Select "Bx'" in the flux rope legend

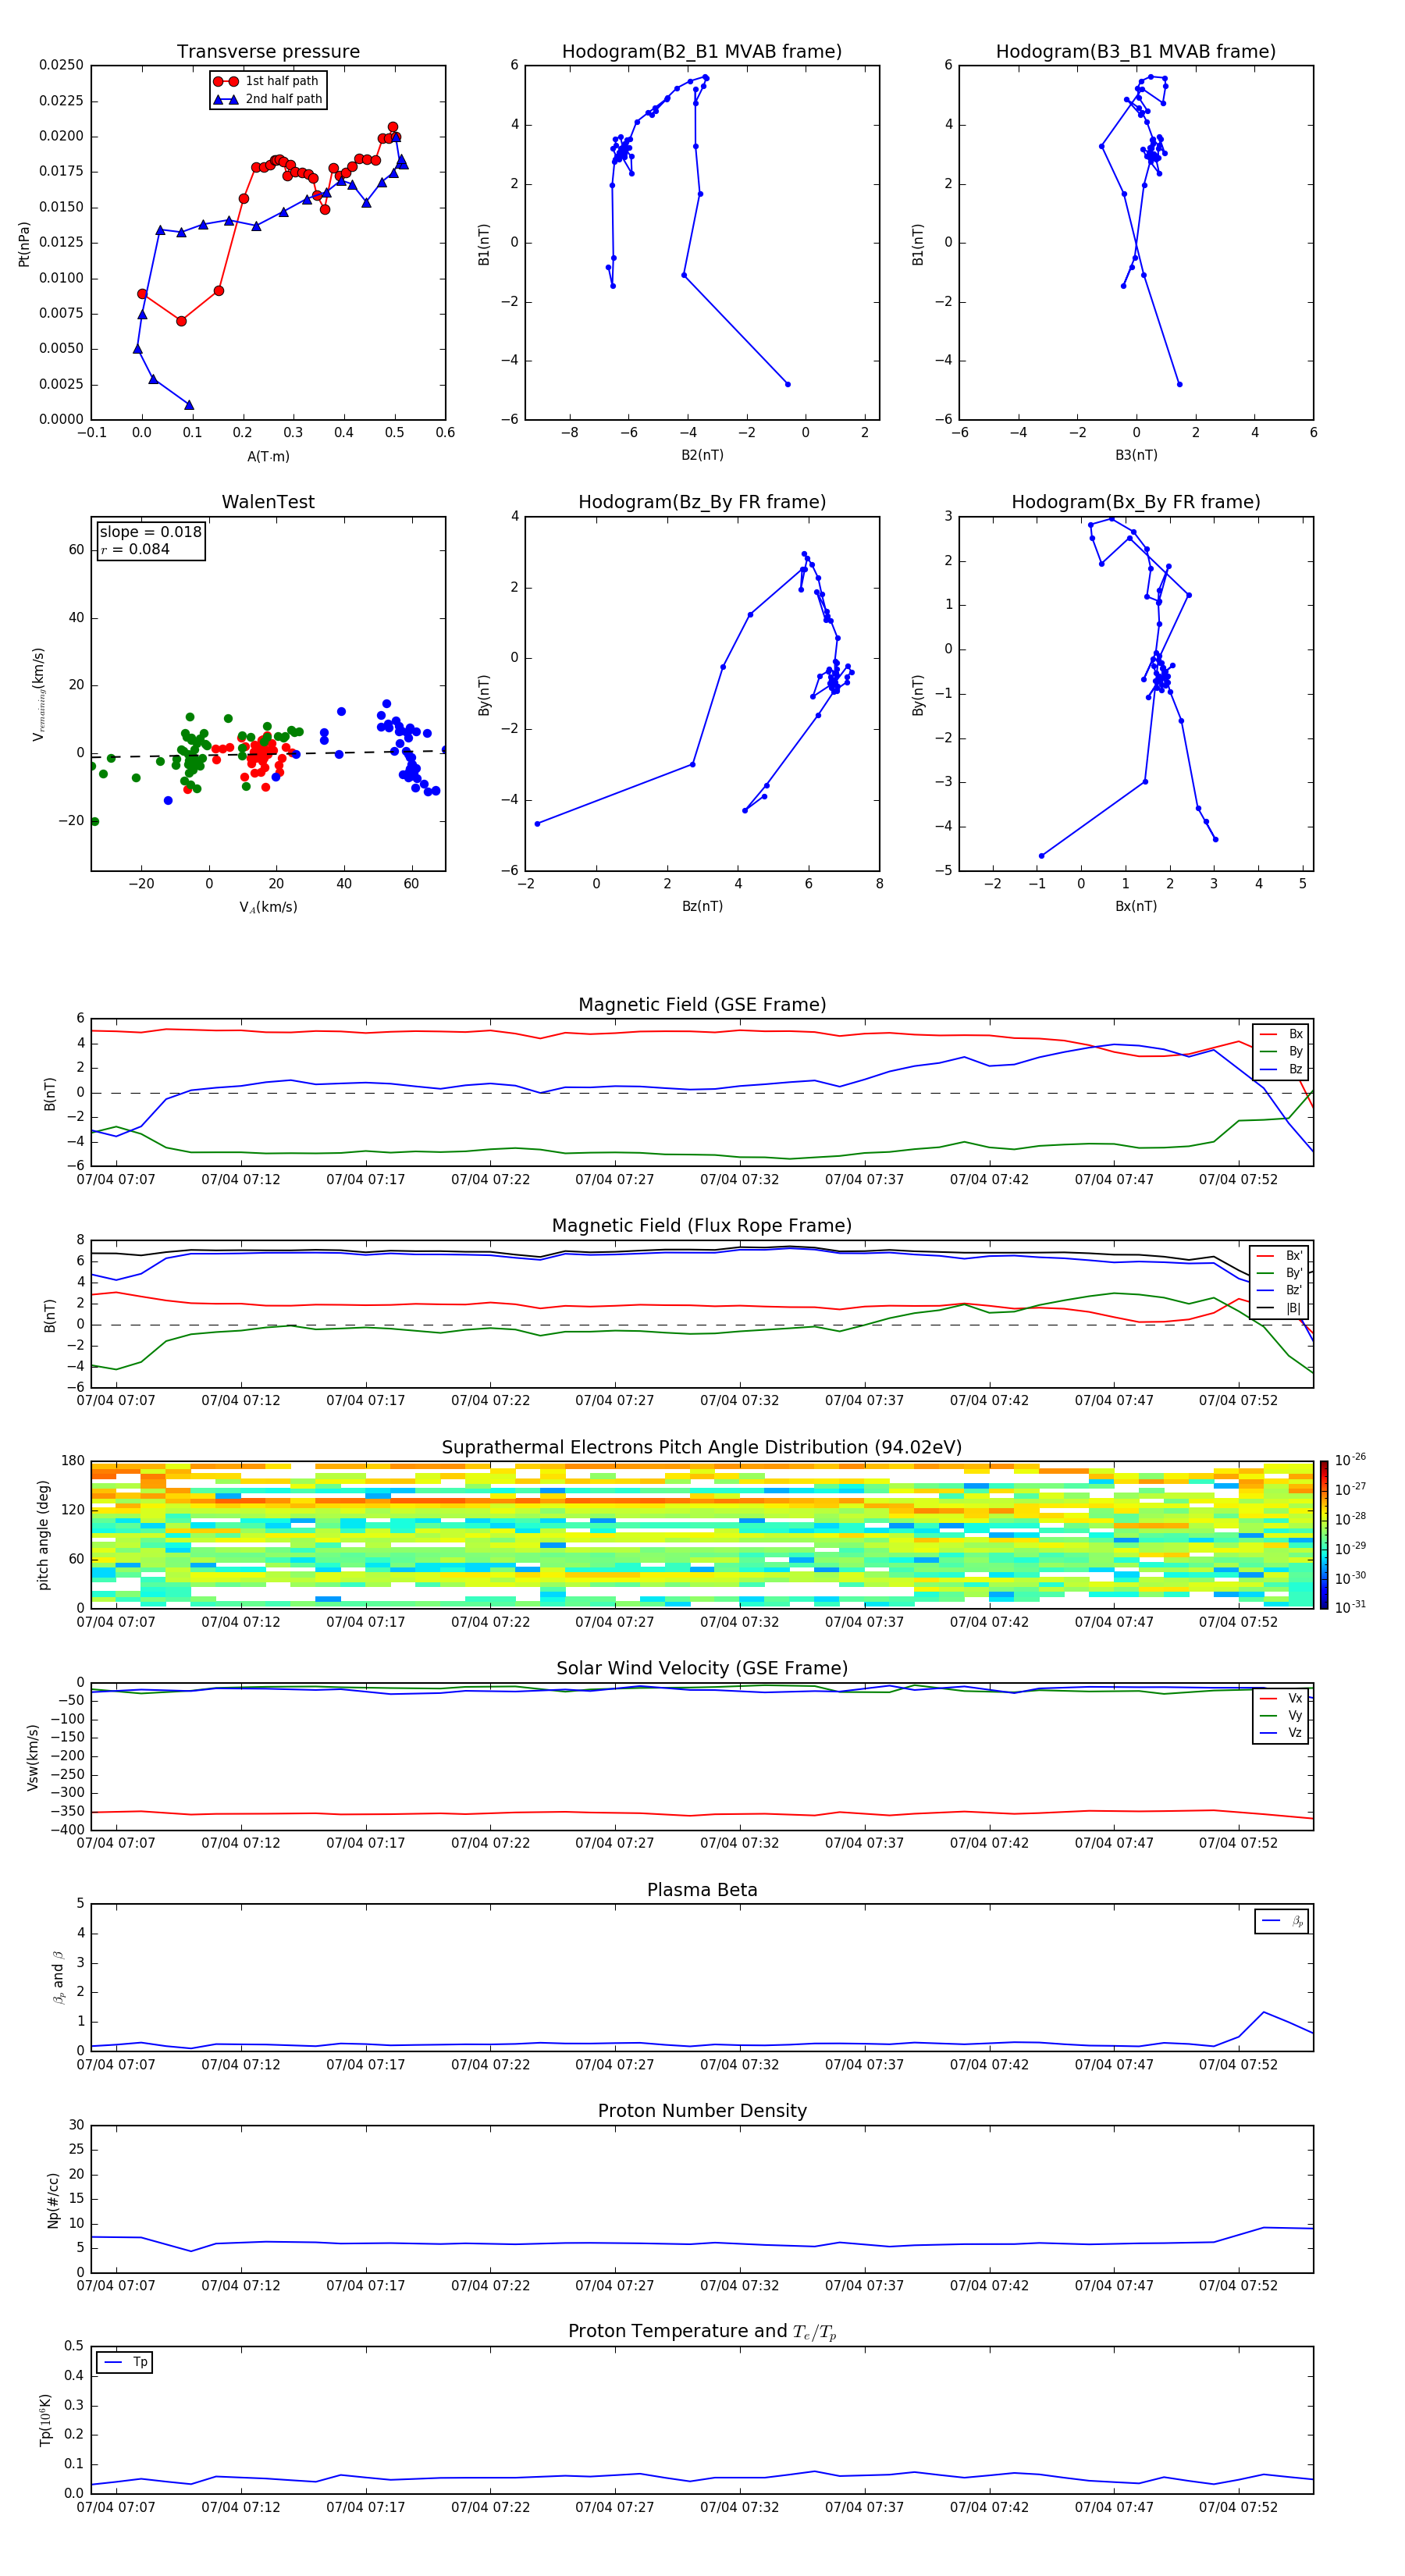1280,1256
